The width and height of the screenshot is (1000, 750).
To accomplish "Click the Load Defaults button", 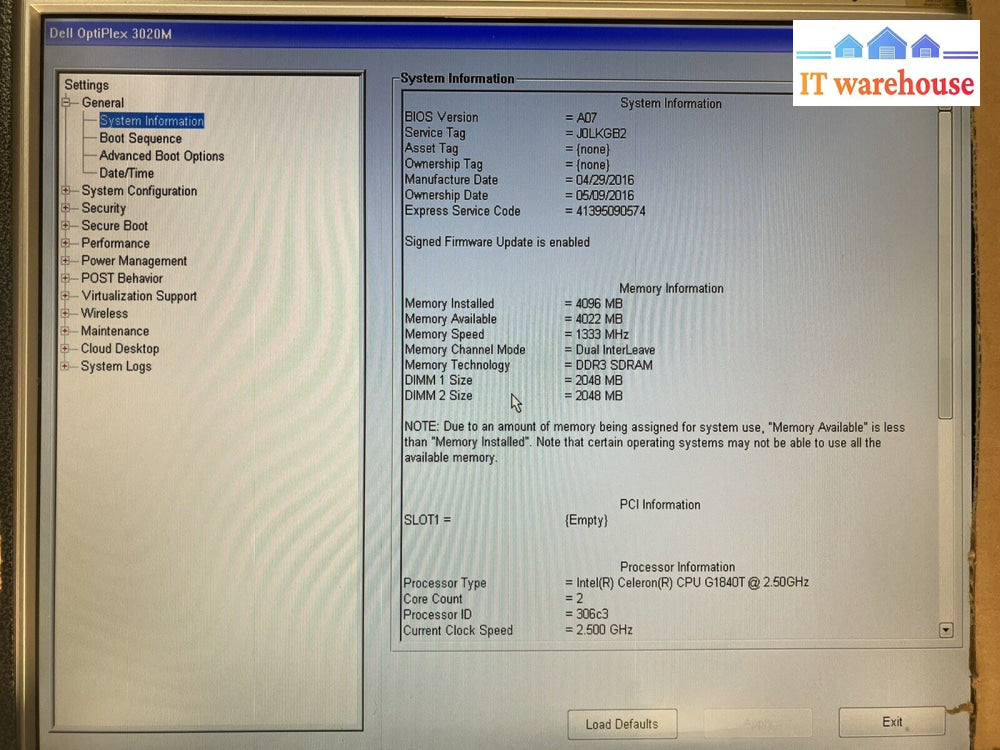I will (x=621, y=724).
